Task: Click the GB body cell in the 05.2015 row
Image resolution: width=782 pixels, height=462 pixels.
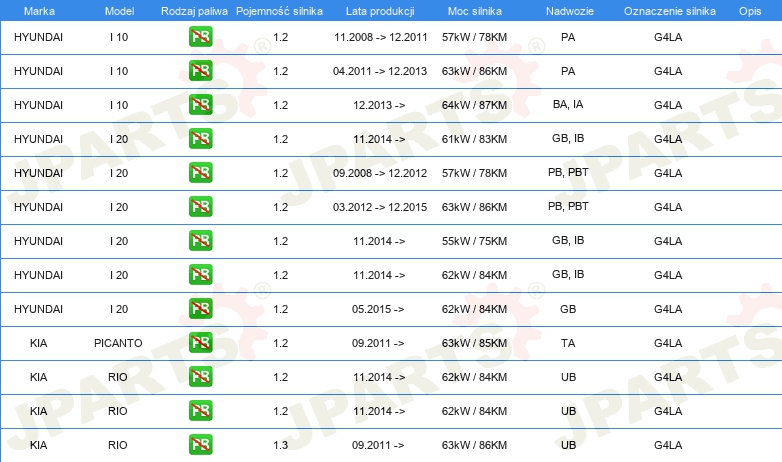Action: point(568,309)
